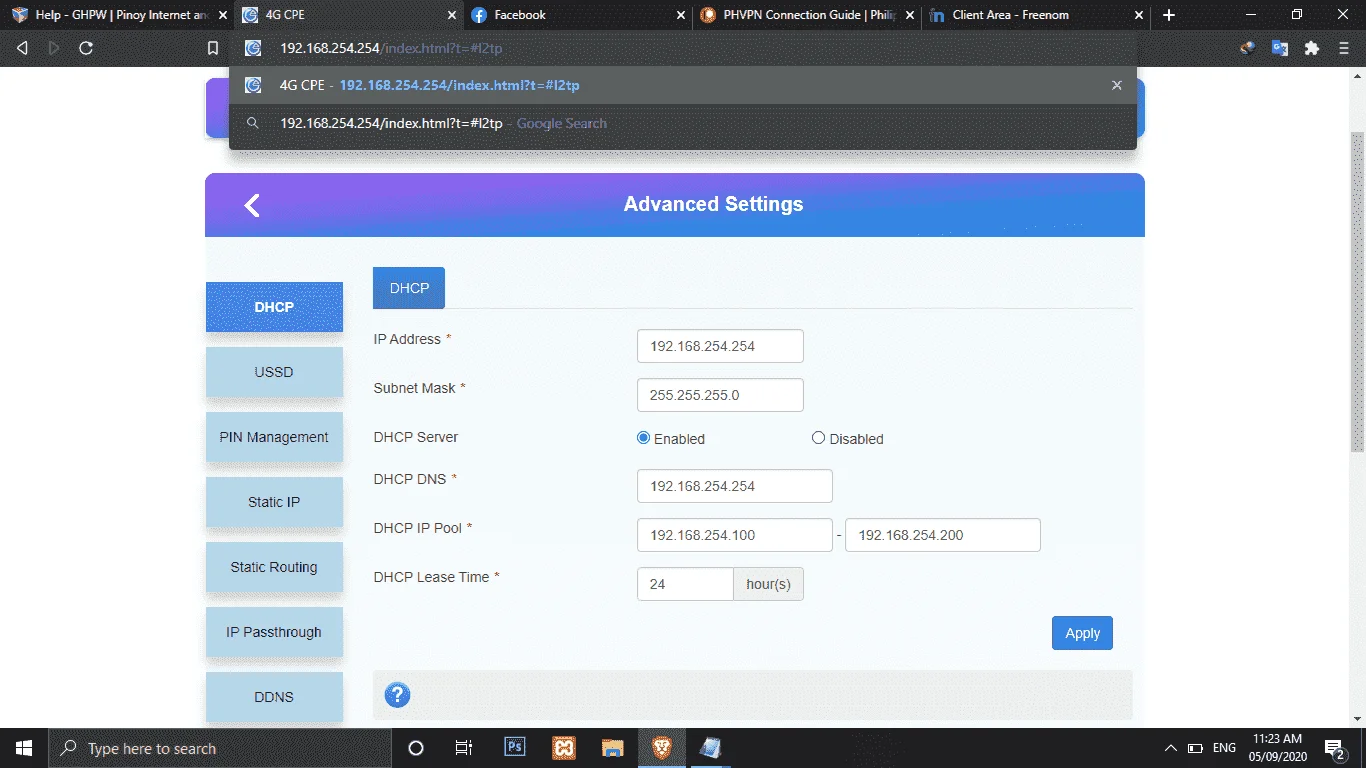1366x768 pixels.
Task: Click the Google Translate extension icon
Action: click(x=1279, y=48)
